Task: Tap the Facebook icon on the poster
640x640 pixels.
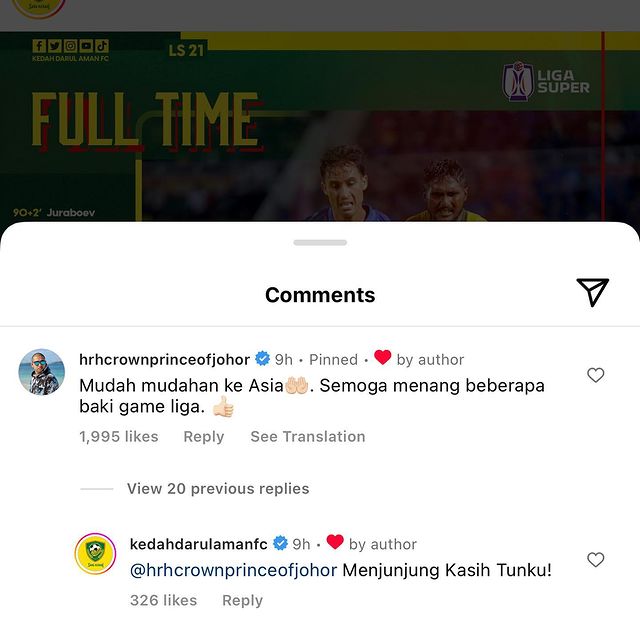Action: 39,46
